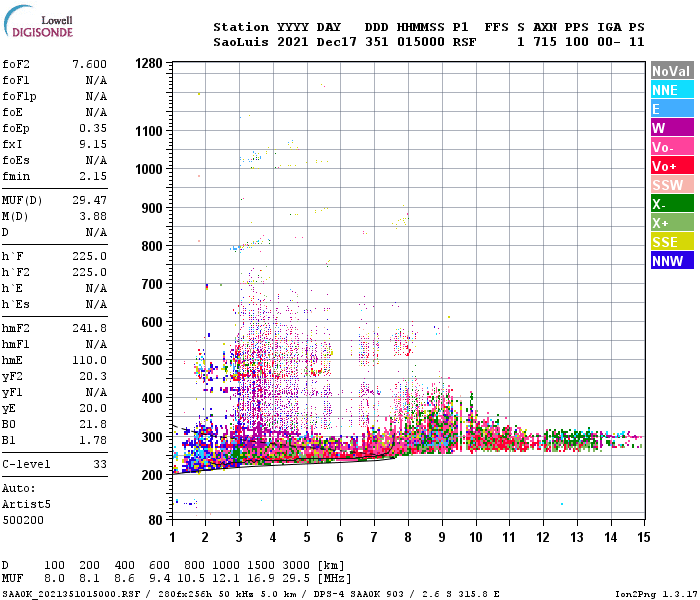Click the 500 km axis label
The image size is (700, 600).
pos(152,360)
